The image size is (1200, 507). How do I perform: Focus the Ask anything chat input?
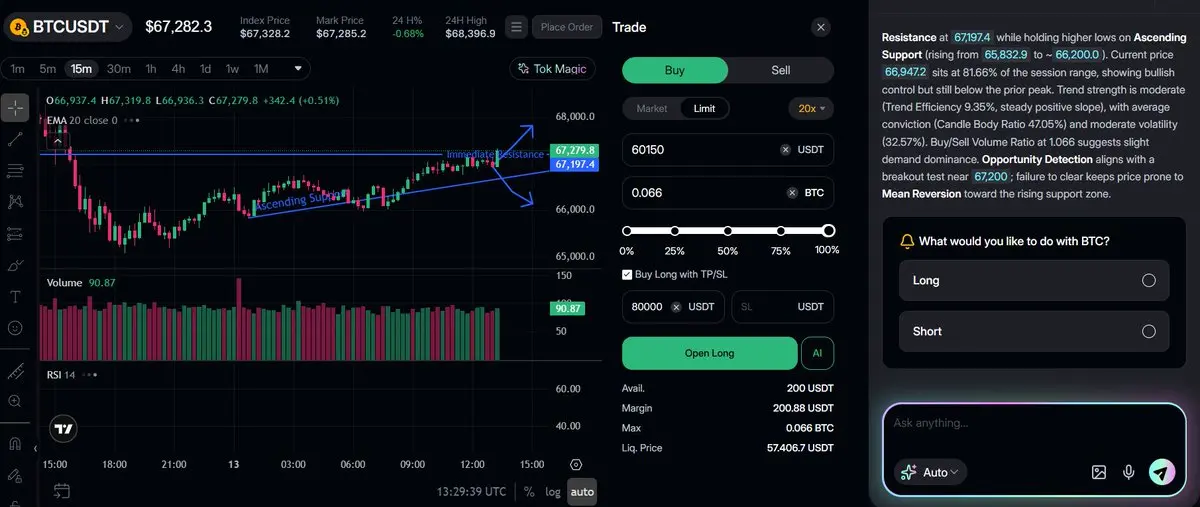[x=1034, y=423]
